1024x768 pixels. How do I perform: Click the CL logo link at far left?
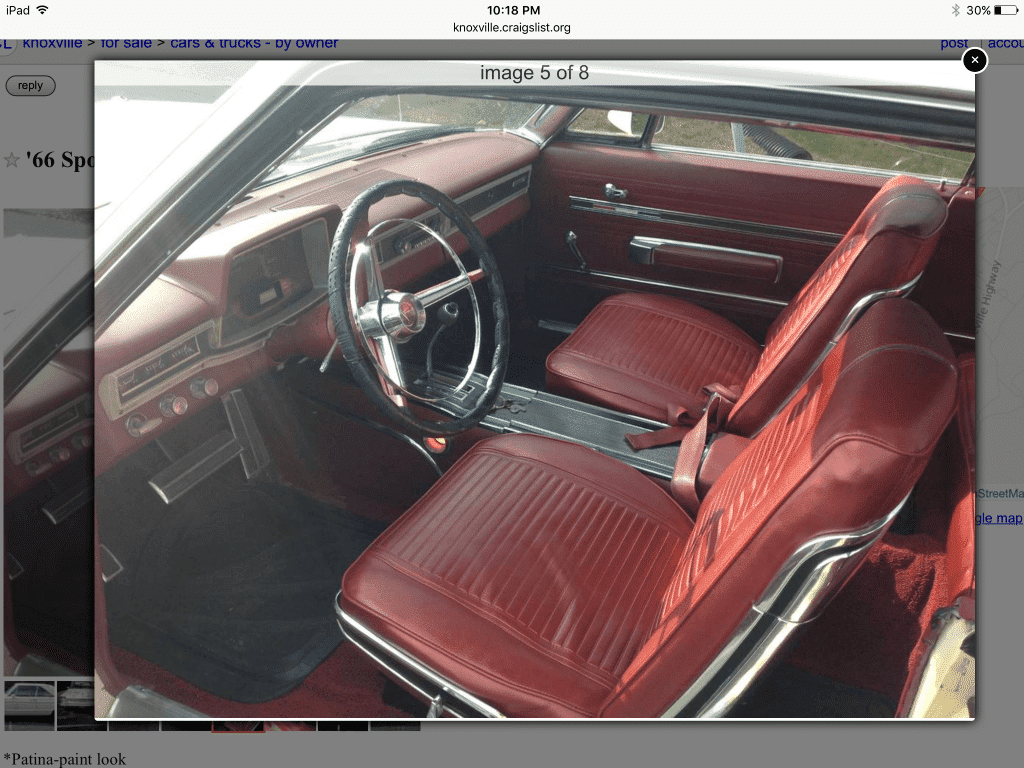pos(6,43)
